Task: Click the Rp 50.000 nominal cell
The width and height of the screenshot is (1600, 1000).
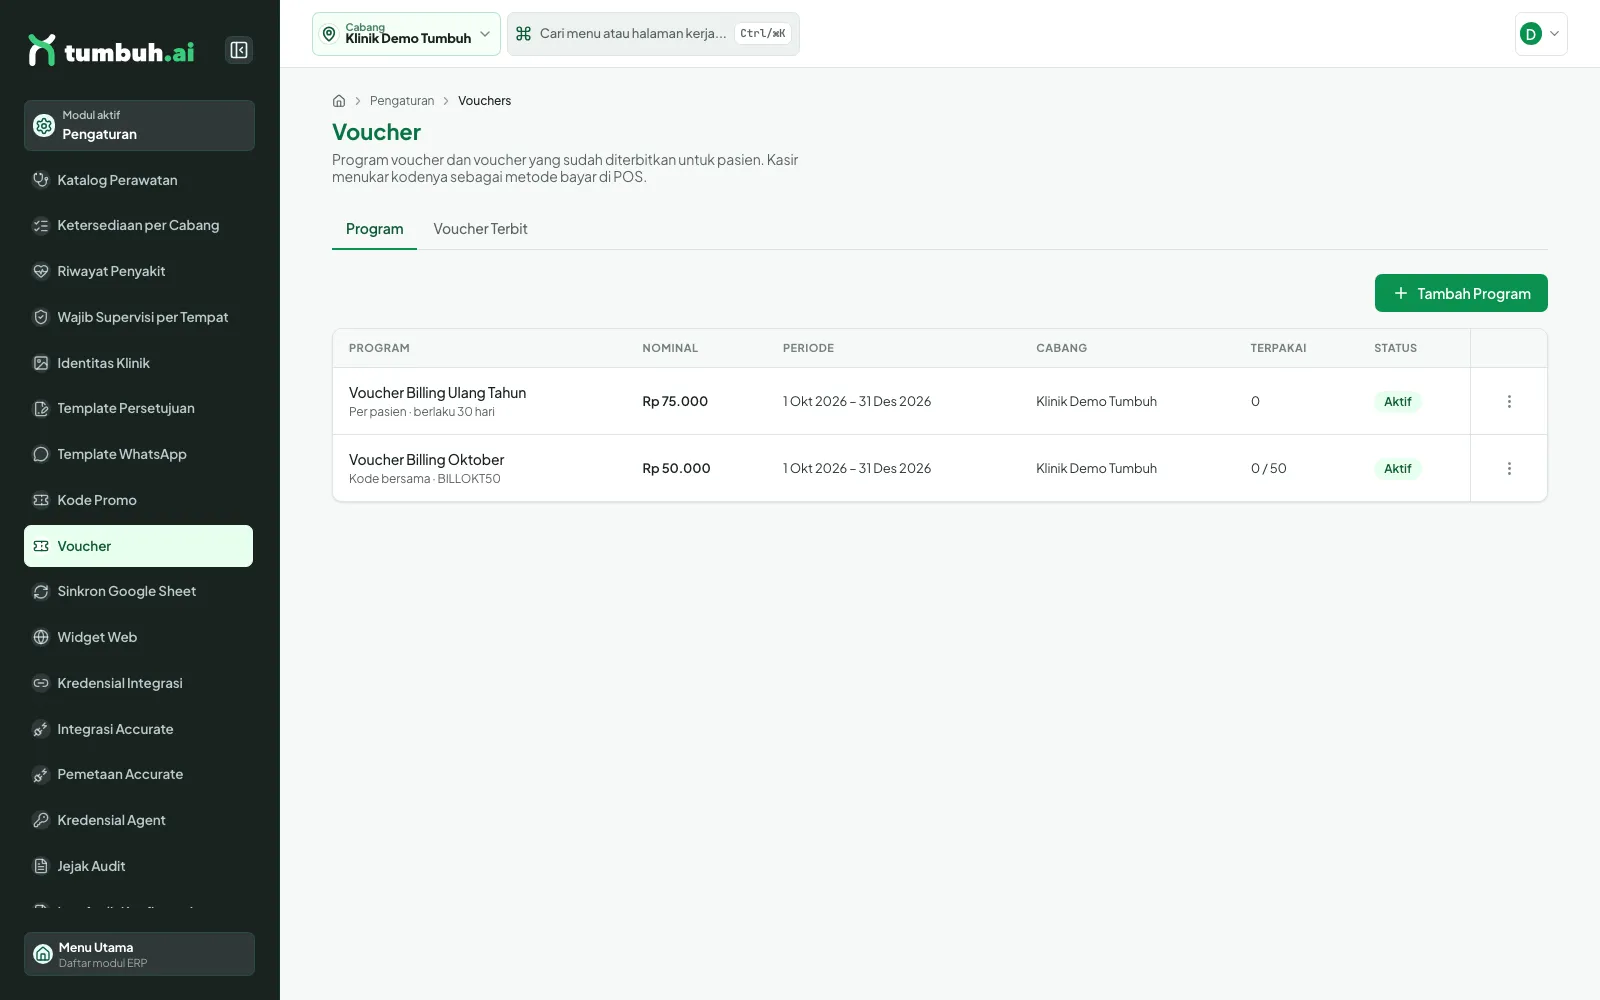Action: pos(676,468)
